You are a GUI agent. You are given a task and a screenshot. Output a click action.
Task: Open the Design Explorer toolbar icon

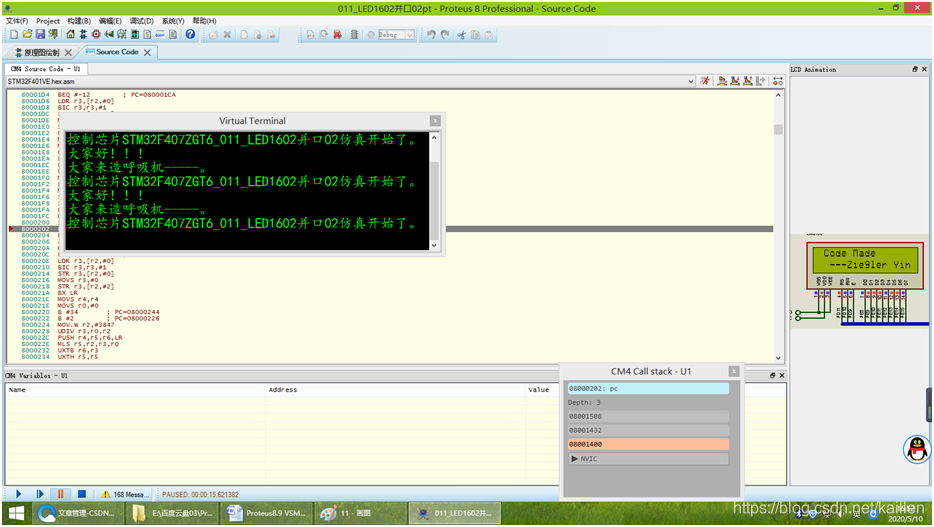tap(135, 35)
